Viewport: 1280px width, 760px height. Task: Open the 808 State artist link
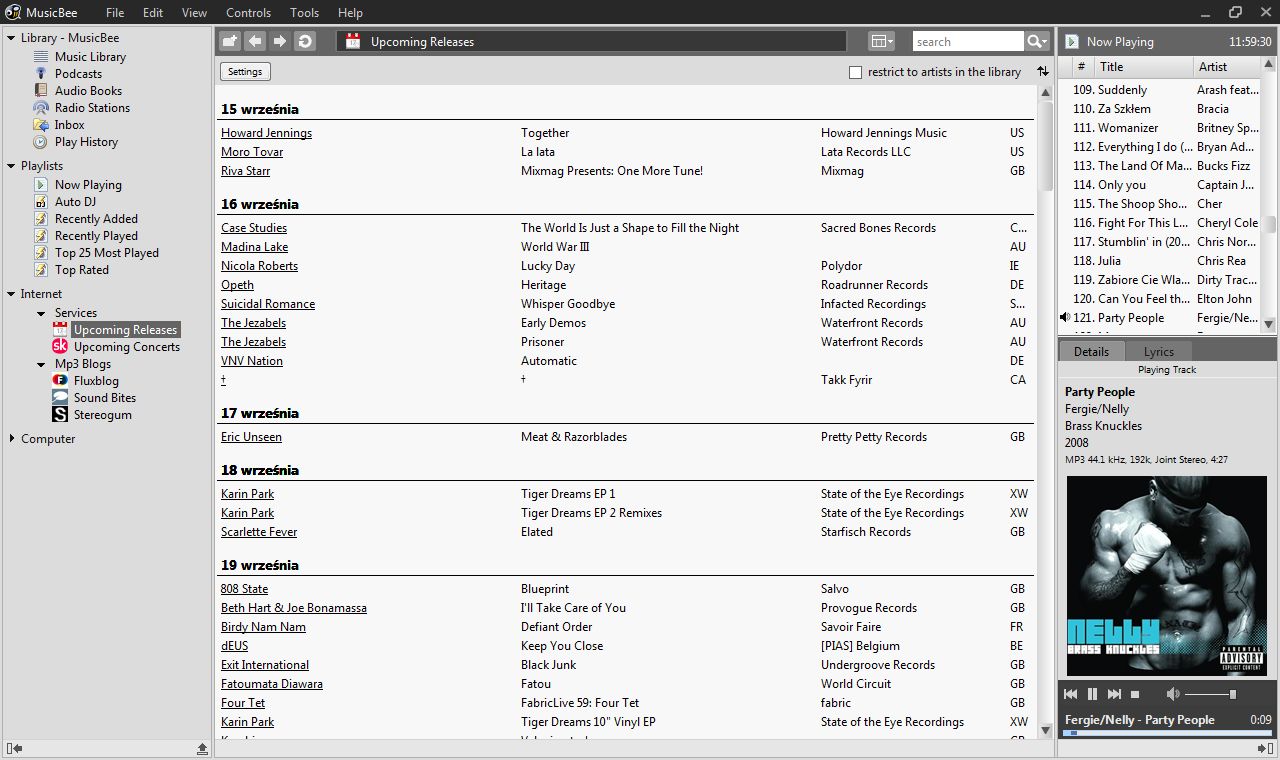point(245,589)
